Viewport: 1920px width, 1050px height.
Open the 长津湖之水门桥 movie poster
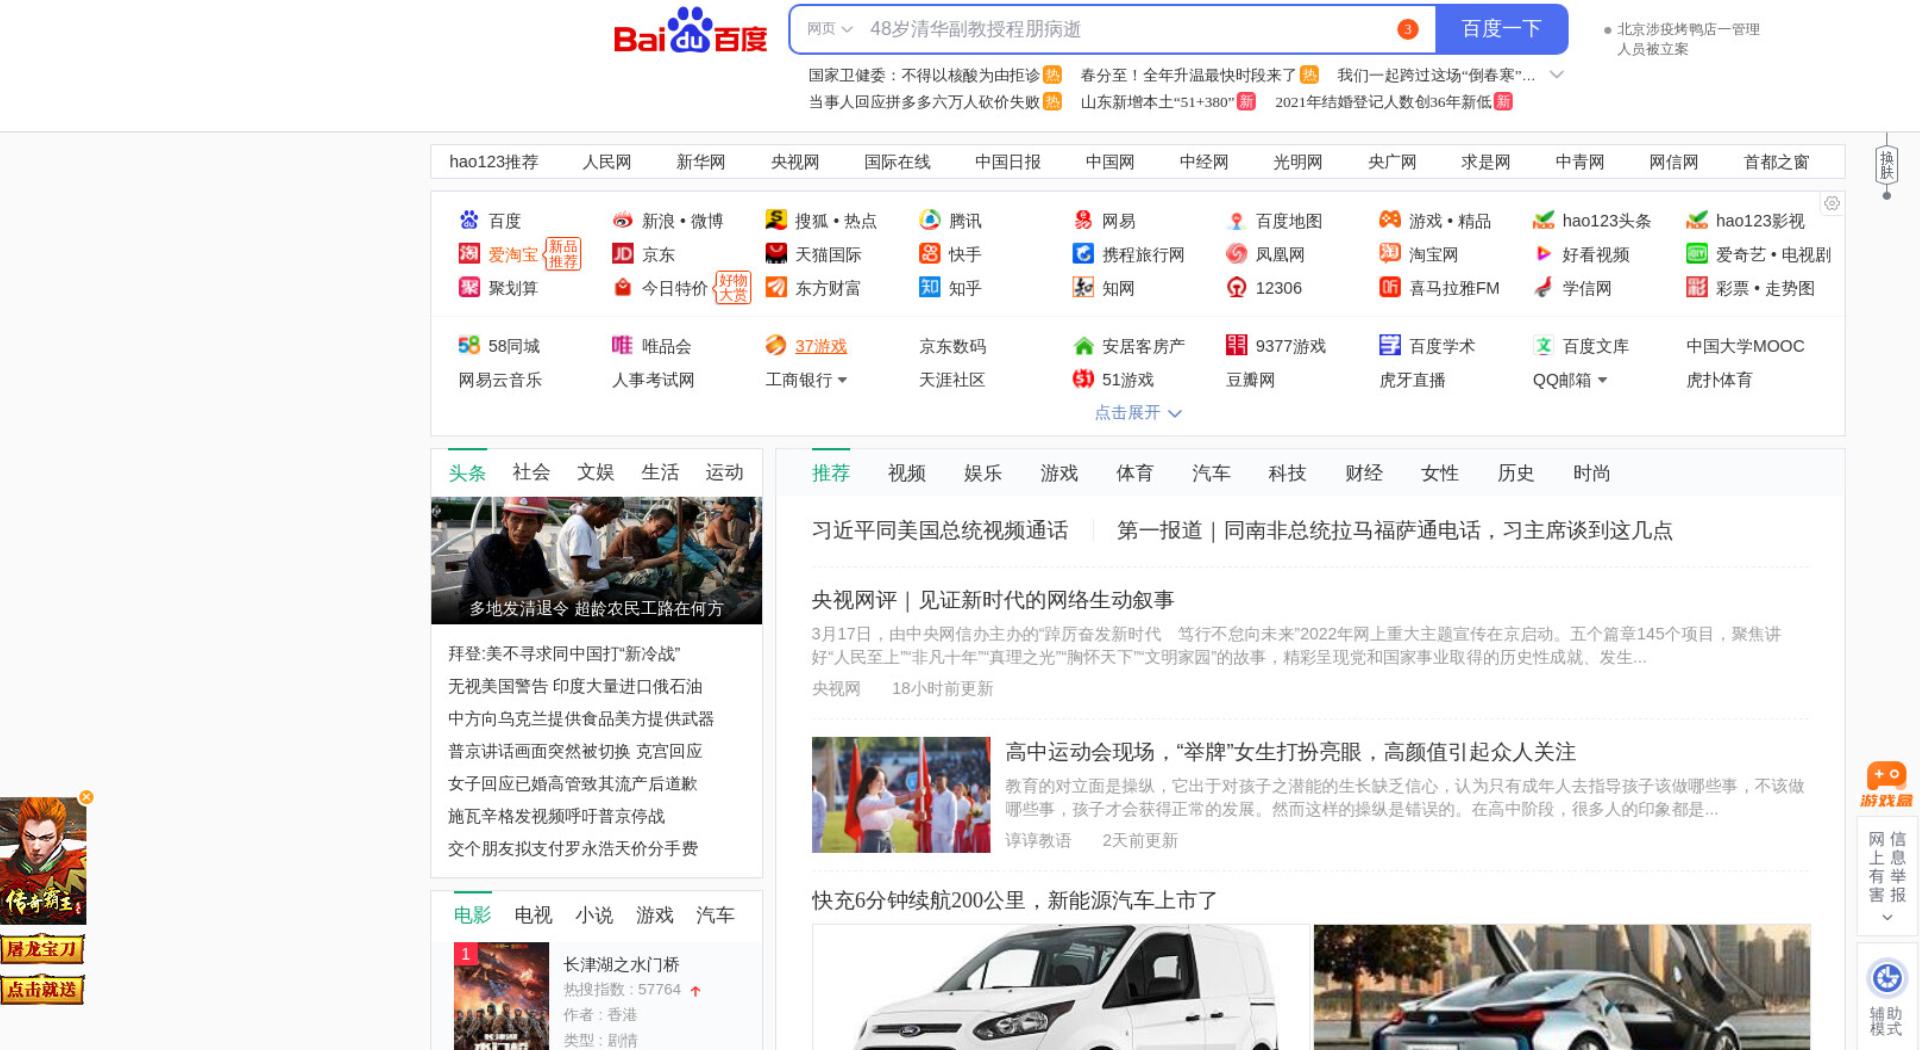[x=501, y=996]
